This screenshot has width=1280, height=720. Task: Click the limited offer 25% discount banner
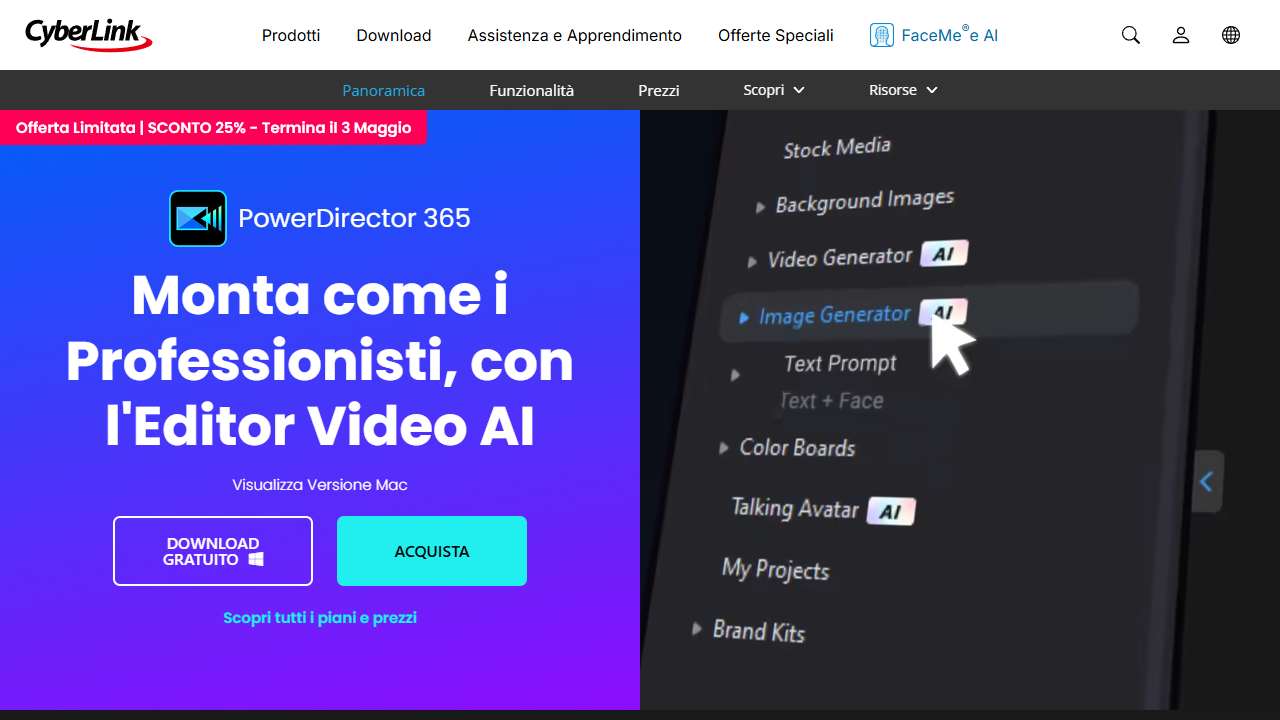213,128
